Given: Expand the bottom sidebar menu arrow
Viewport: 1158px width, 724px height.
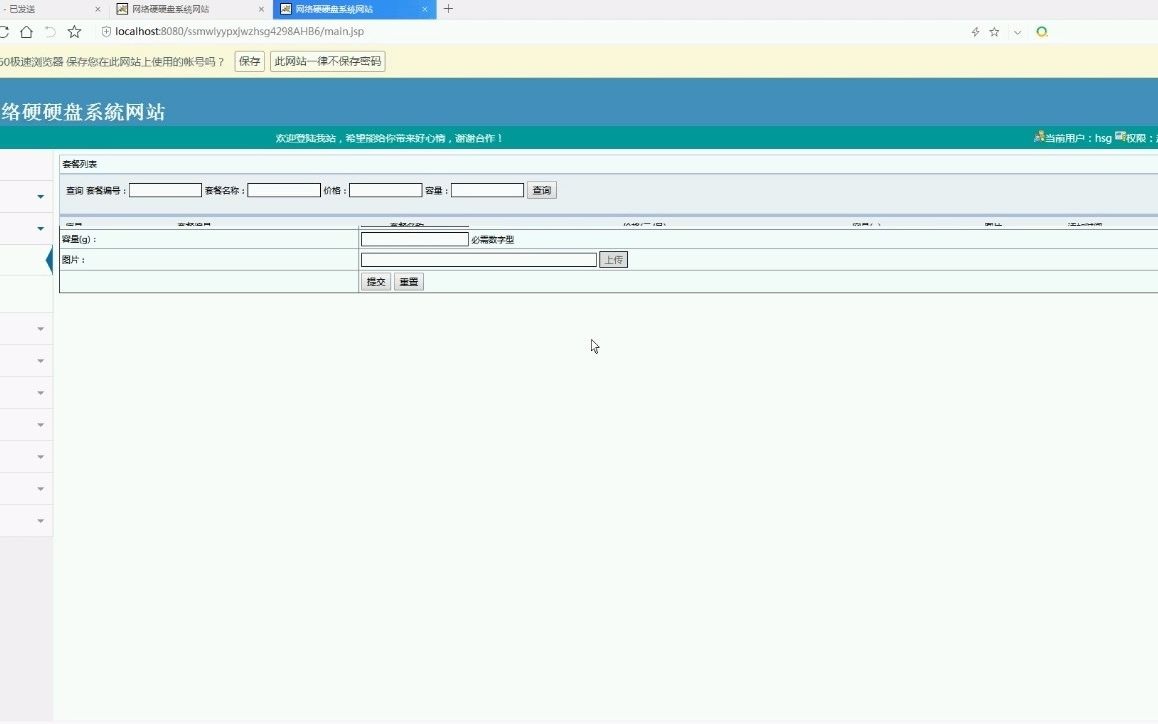Looking at the screenshot, I should (40, 520).
